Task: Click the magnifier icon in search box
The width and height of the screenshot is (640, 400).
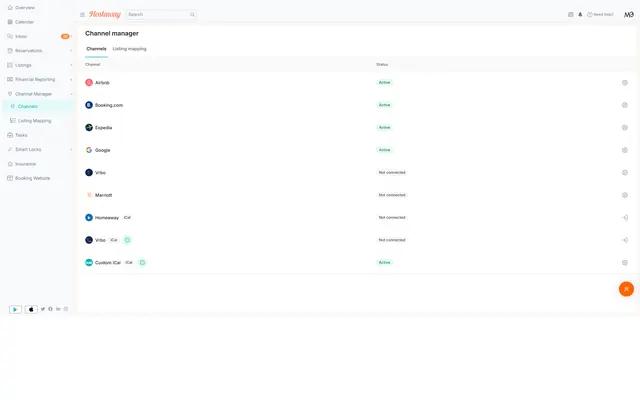Action: point(192,14)
